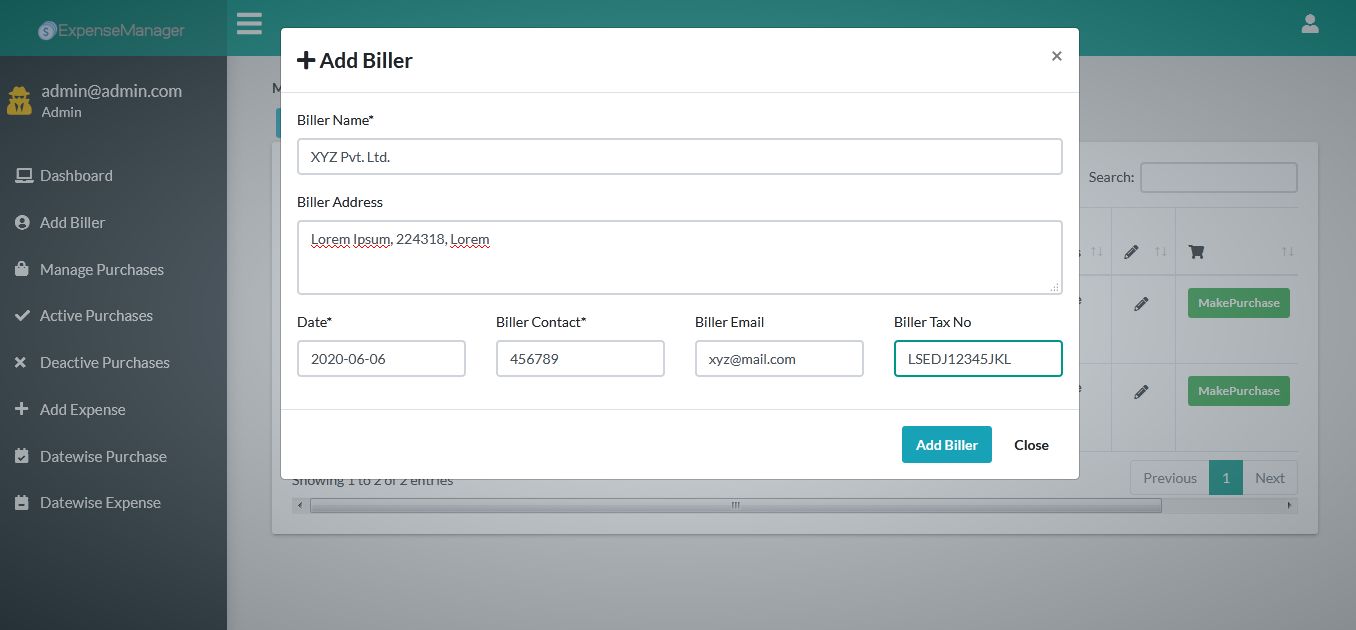
Task: Click the admin@admin.com username text
Action: [x=112, y=91]
